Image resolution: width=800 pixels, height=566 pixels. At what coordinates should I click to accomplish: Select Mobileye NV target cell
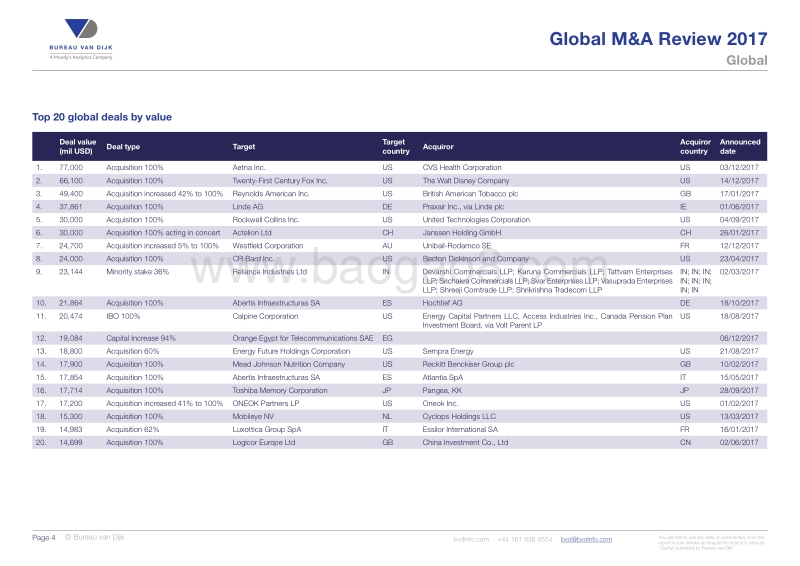[254, 416]
